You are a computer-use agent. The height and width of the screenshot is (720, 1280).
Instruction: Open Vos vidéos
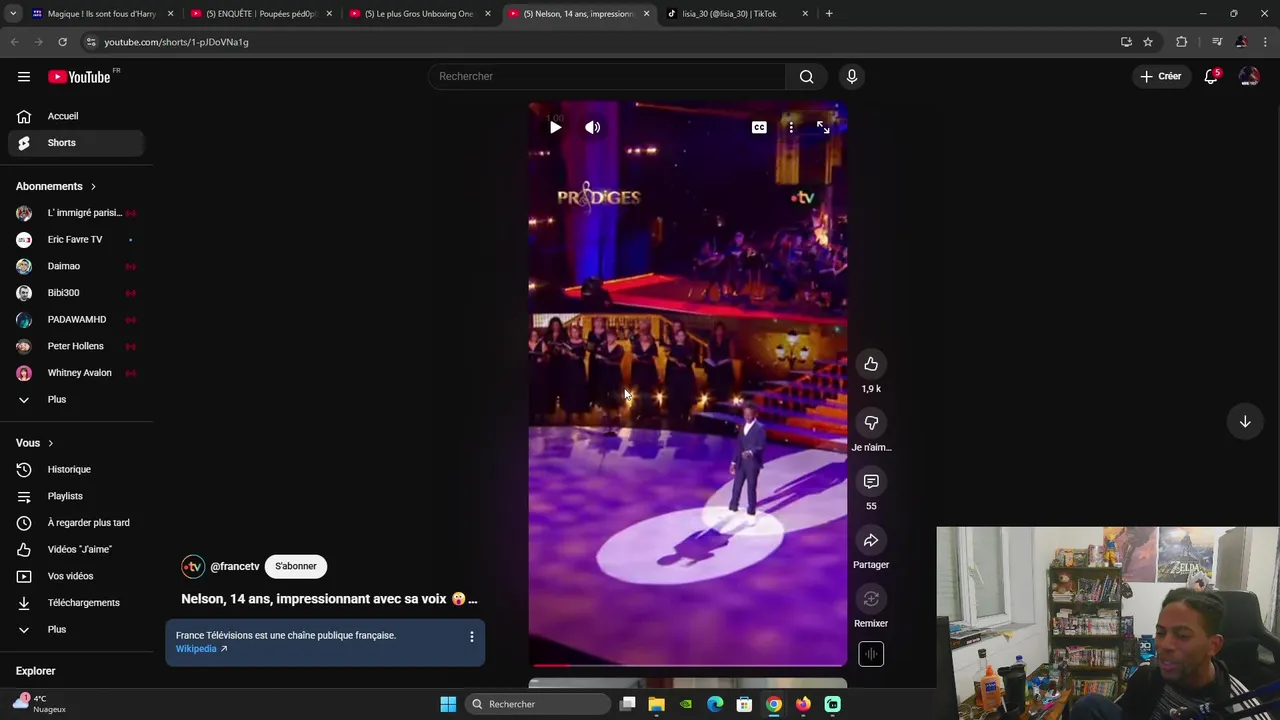77,576
